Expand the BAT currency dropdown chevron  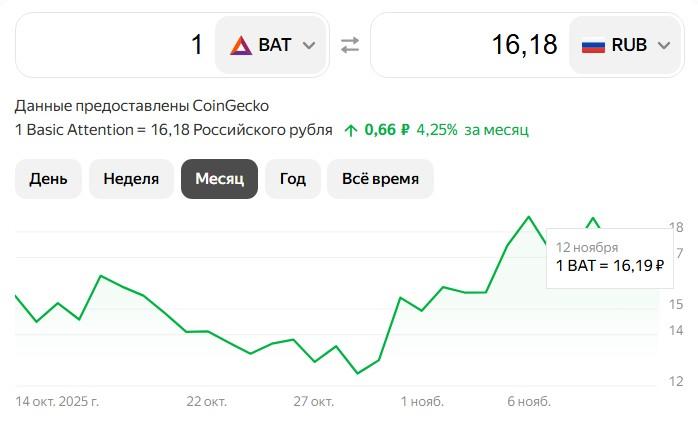point(309,45)
